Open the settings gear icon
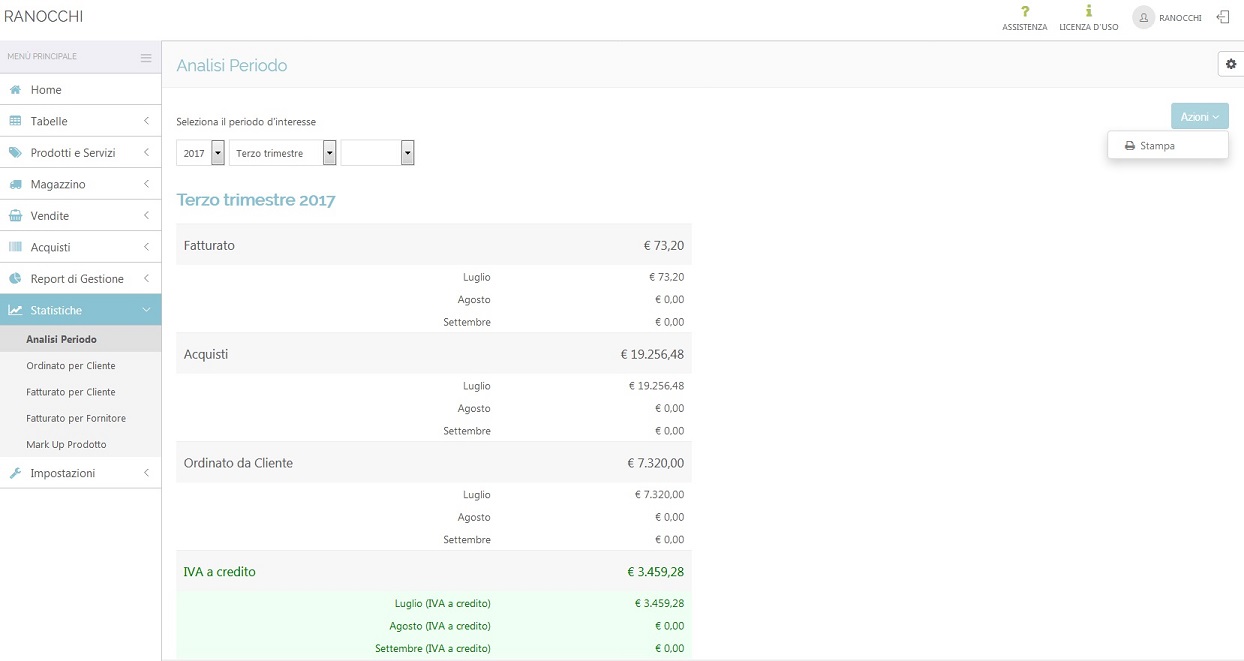The height and width of the screenshot is (661, 1244). point(1230,64)
